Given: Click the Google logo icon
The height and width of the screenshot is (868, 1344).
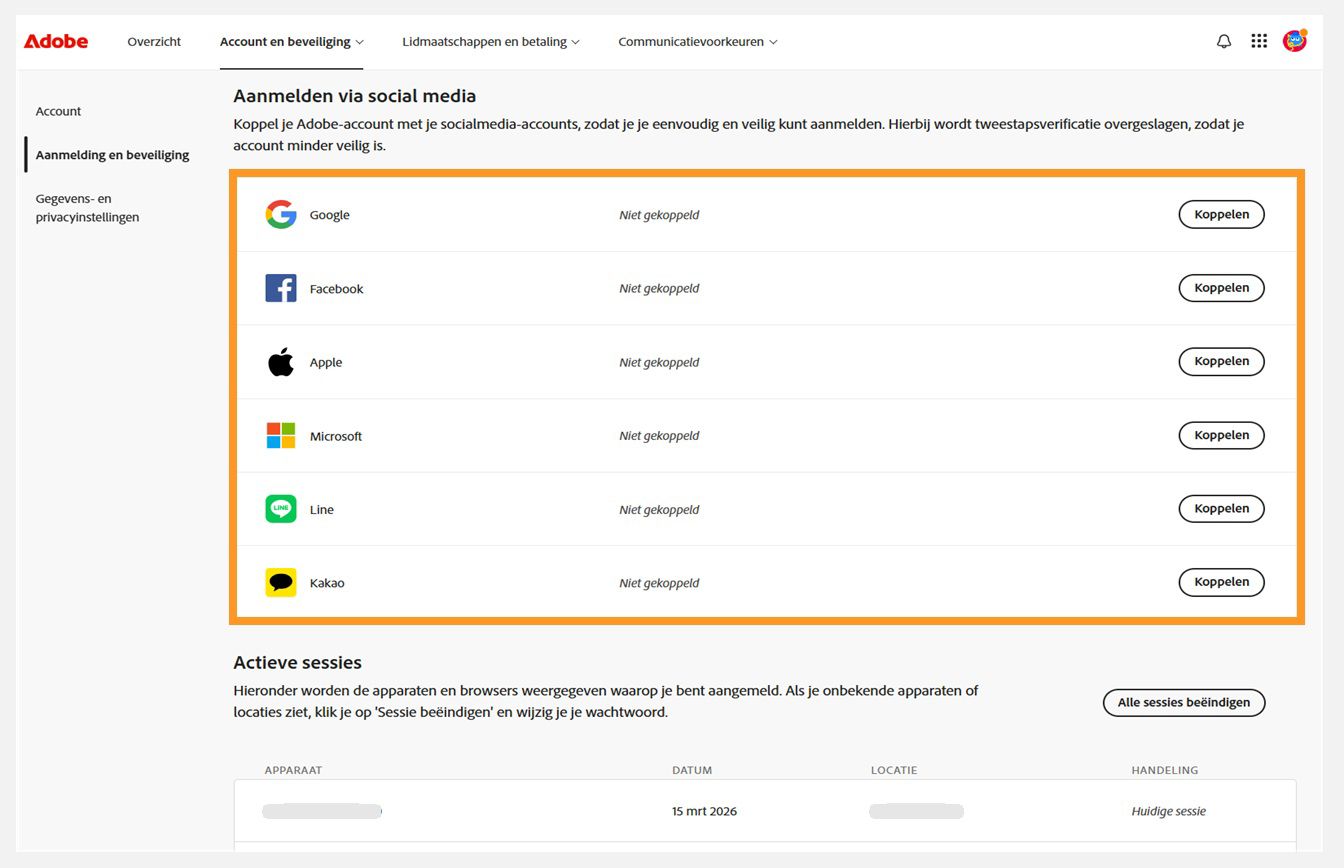Looking at the screenshot, I should [281, 214].
